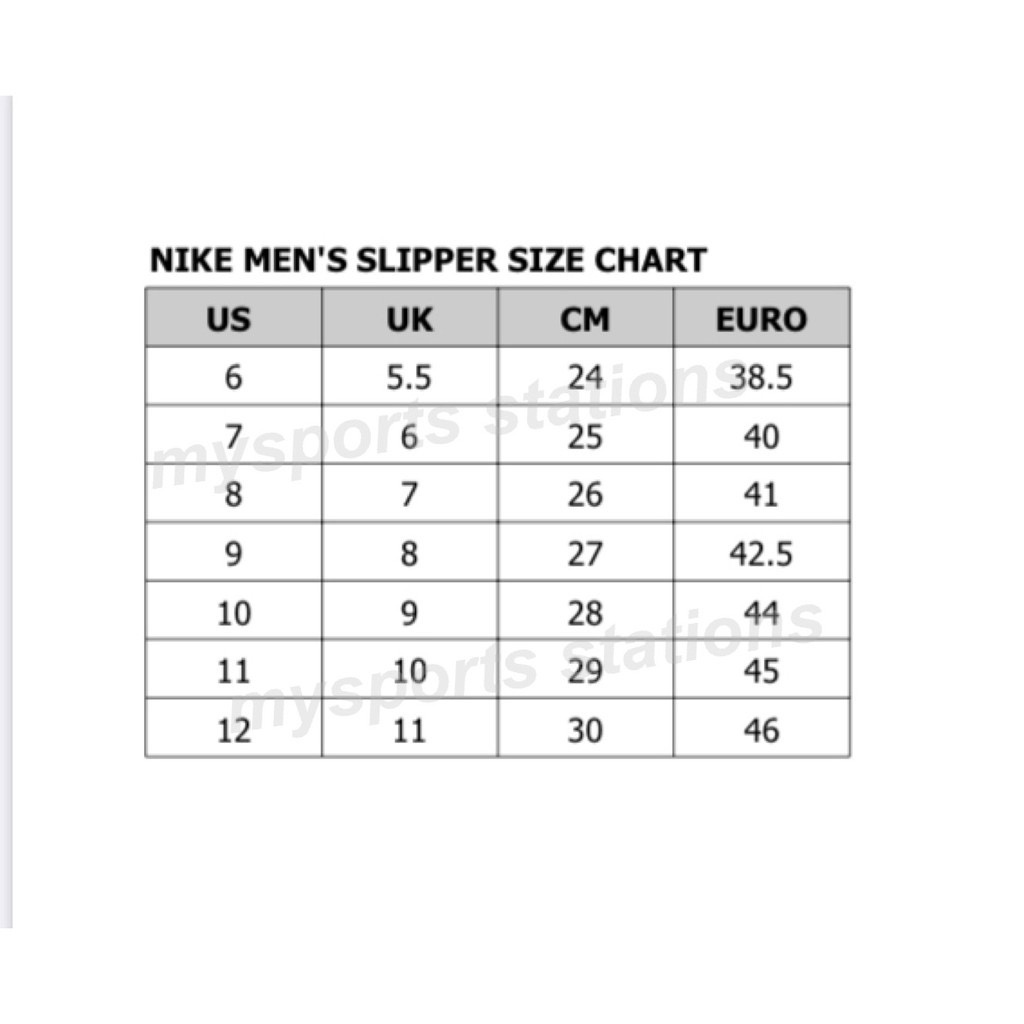Image resolution: width=1024 pixels, height=1024 pixels.
Task: Click the EURO column header
Action: 761,319
